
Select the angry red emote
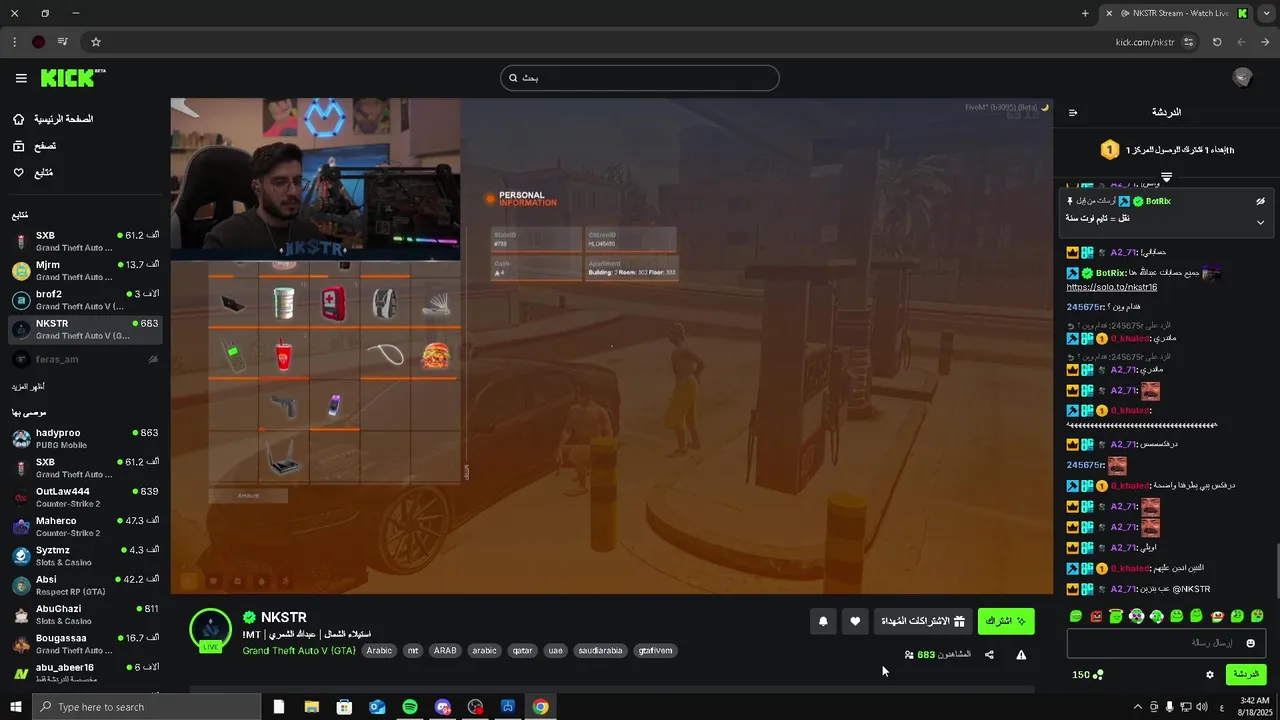1096,616
